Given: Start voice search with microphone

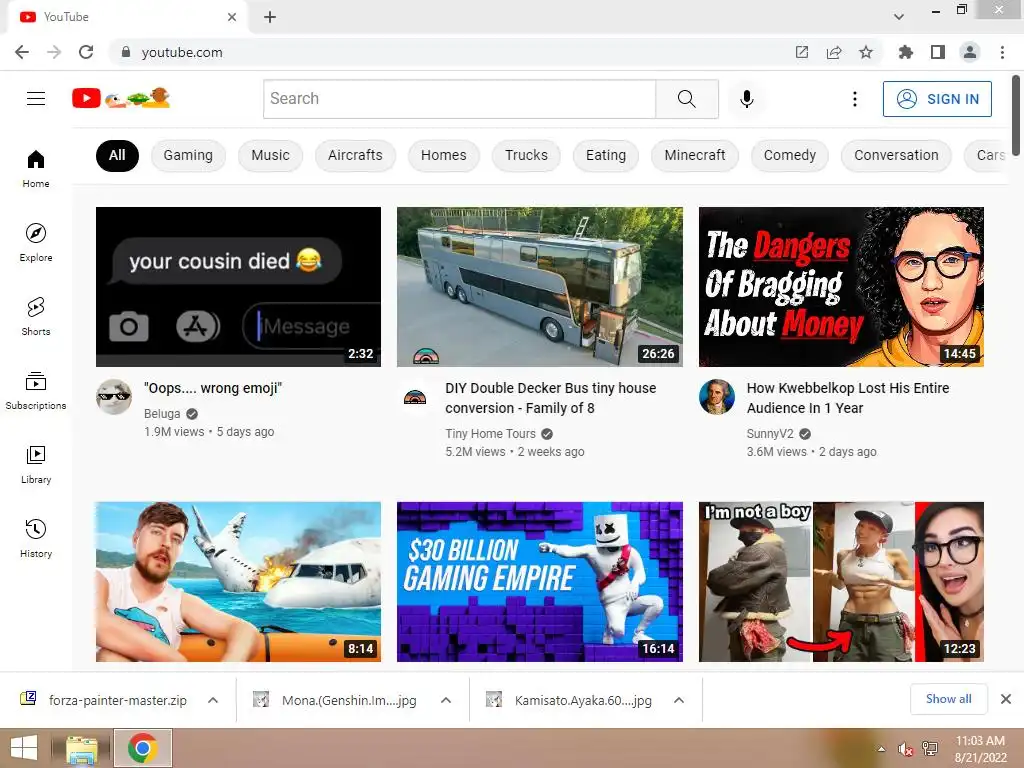Looking at the screenshot, I should [x=746, y=99].
